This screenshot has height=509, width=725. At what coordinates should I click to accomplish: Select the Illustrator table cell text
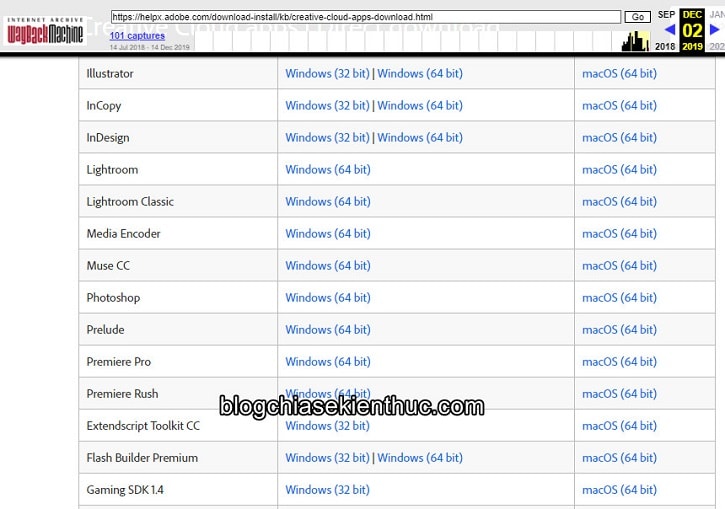pos(110,74)
